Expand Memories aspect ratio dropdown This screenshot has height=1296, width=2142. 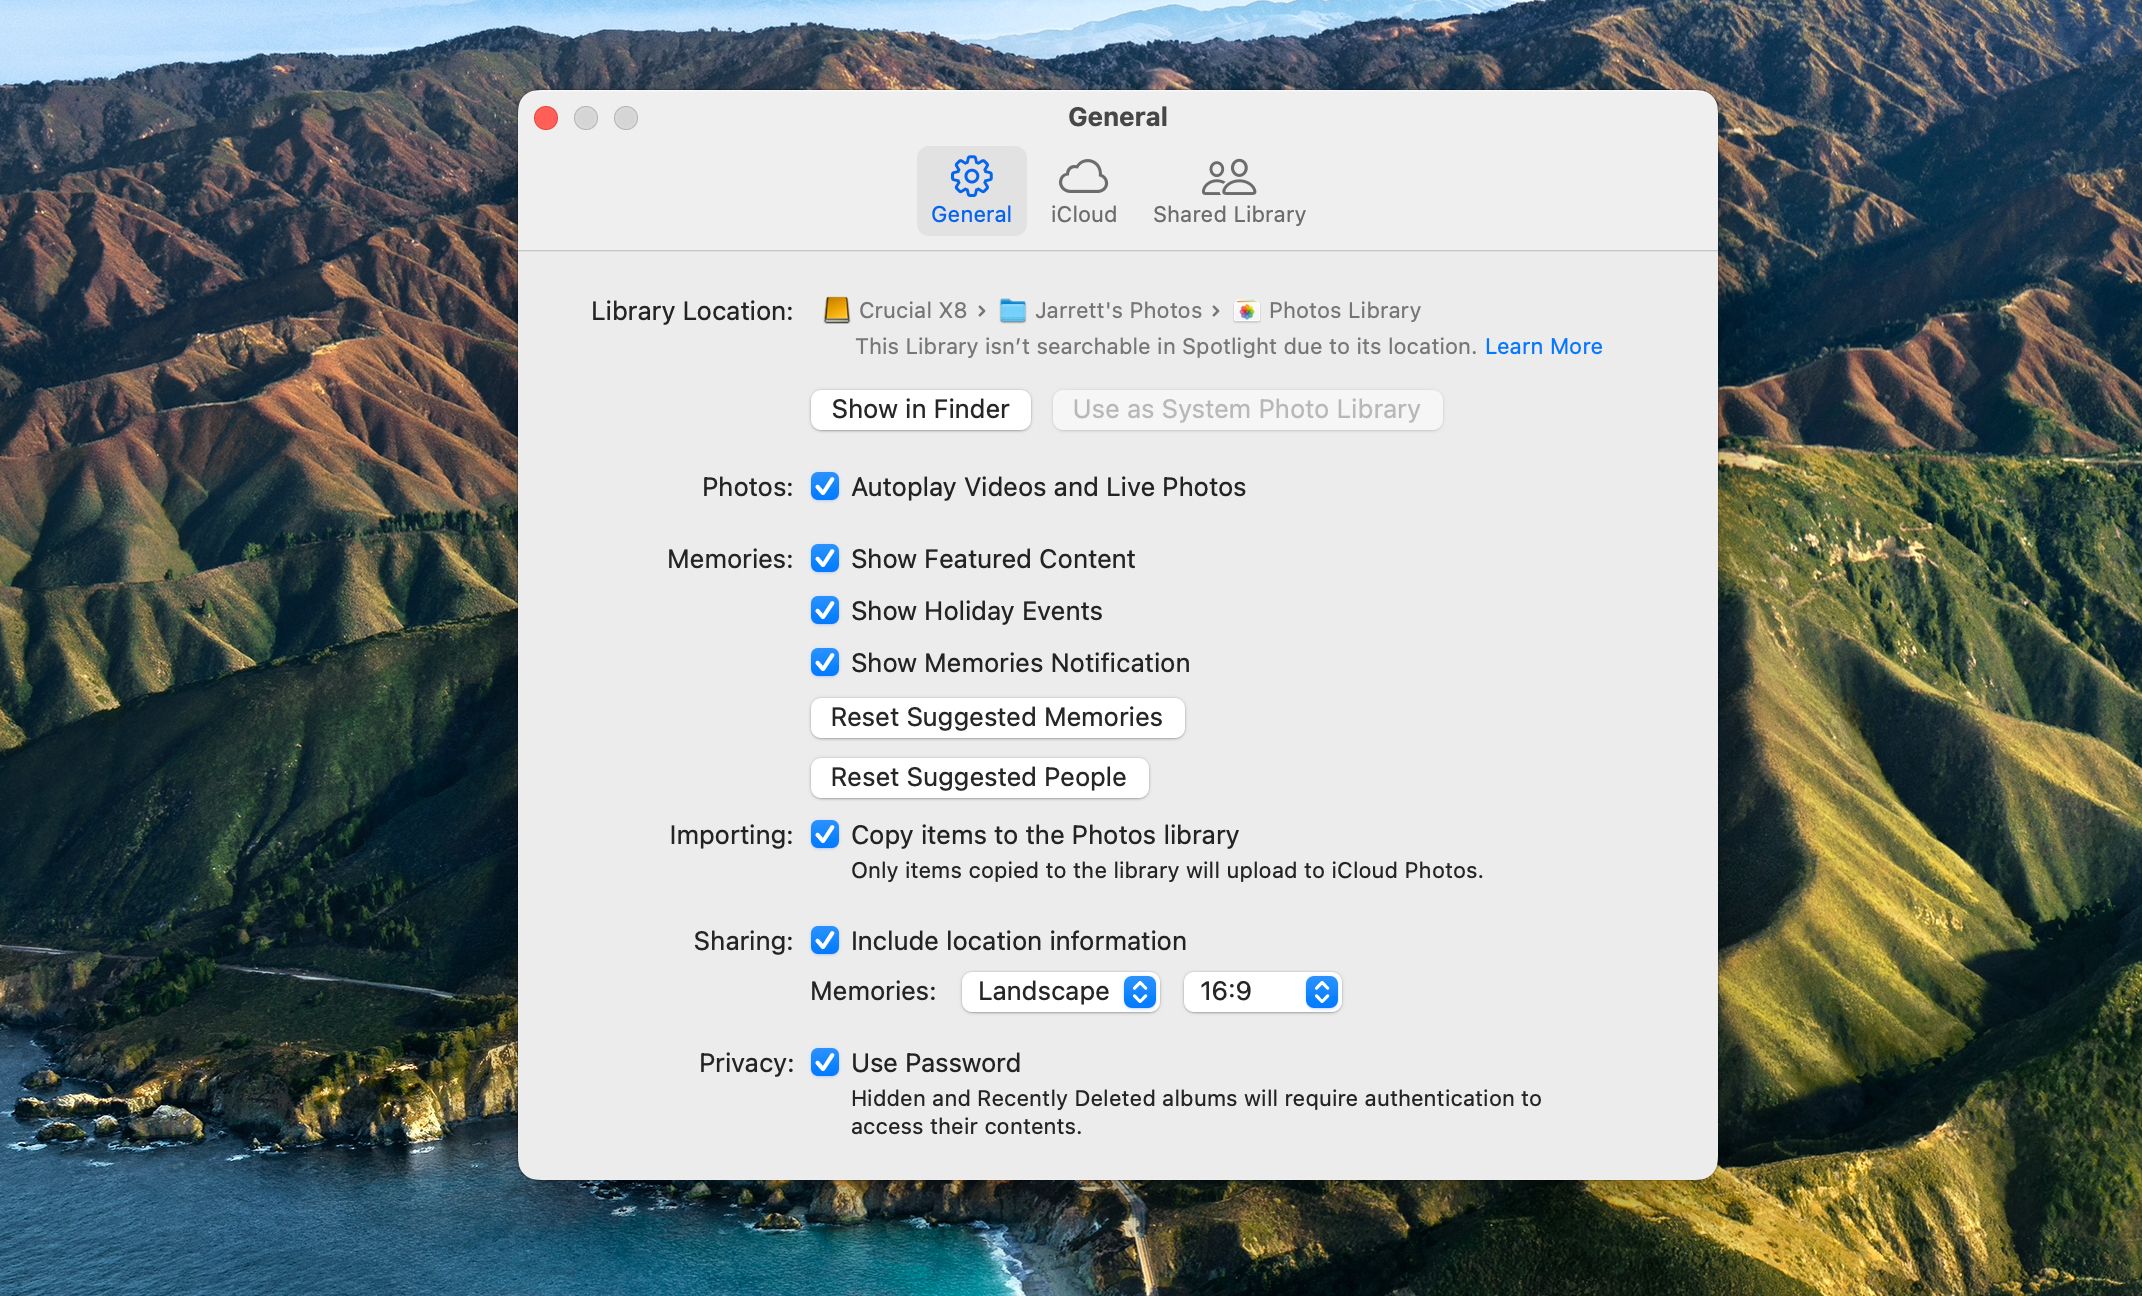point(1317,992)
